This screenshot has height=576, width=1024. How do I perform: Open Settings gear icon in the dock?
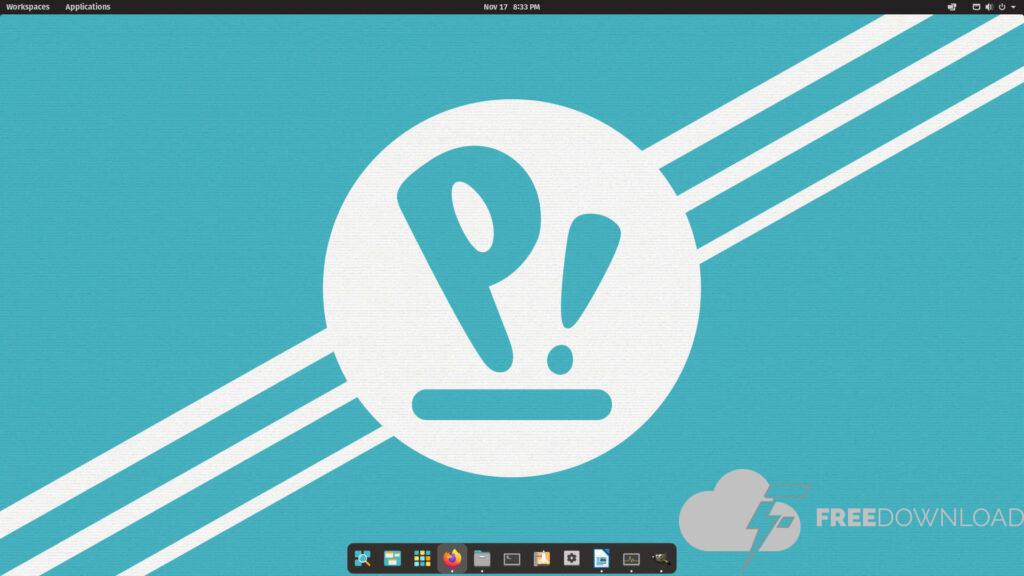point(571,558)
